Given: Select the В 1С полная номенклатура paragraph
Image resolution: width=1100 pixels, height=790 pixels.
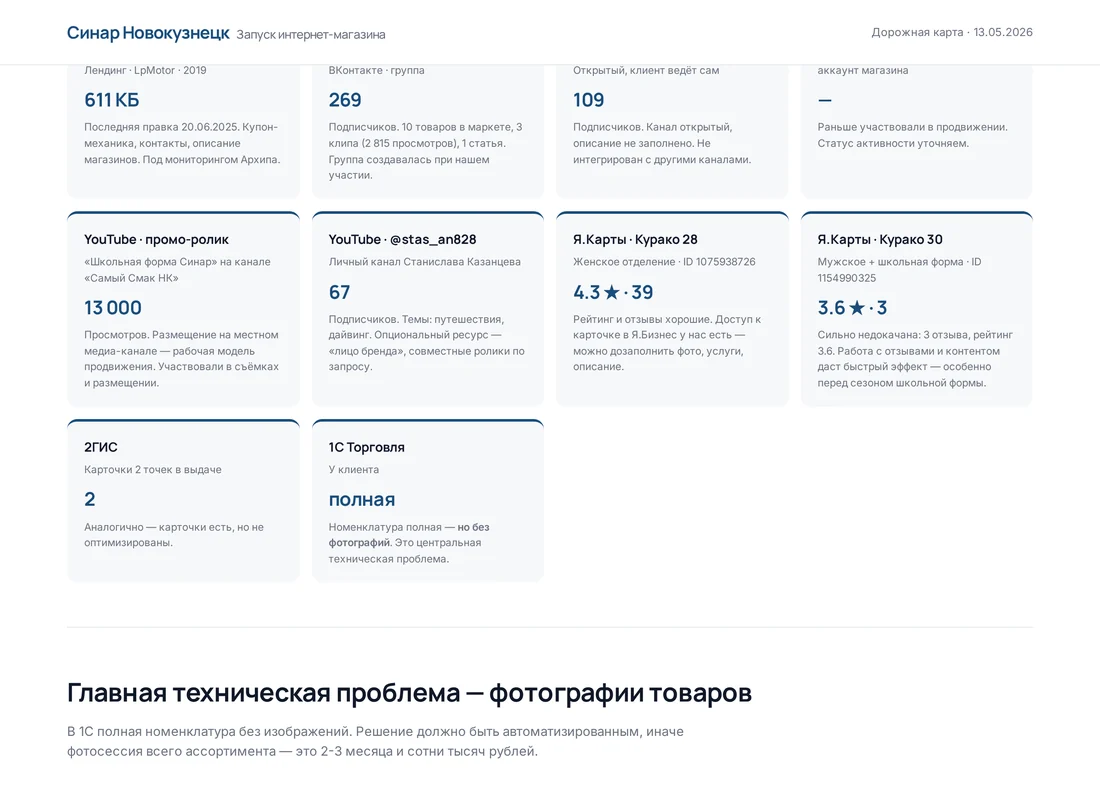Looking at the screenshot, I should [375, 741].
